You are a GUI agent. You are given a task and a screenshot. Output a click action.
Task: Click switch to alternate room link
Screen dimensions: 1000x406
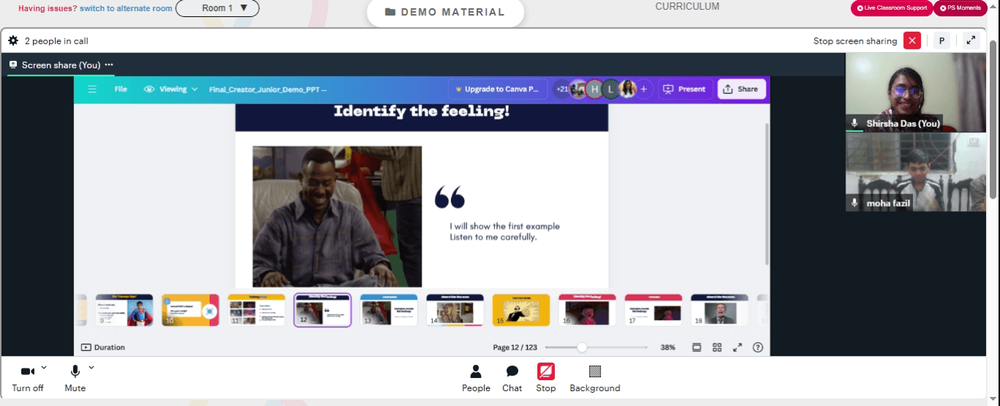(x=126, y=8)
